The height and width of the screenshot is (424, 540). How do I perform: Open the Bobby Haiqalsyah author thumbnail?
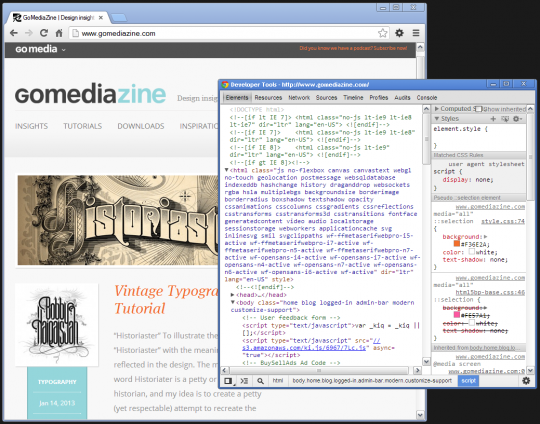click(56, 325)
